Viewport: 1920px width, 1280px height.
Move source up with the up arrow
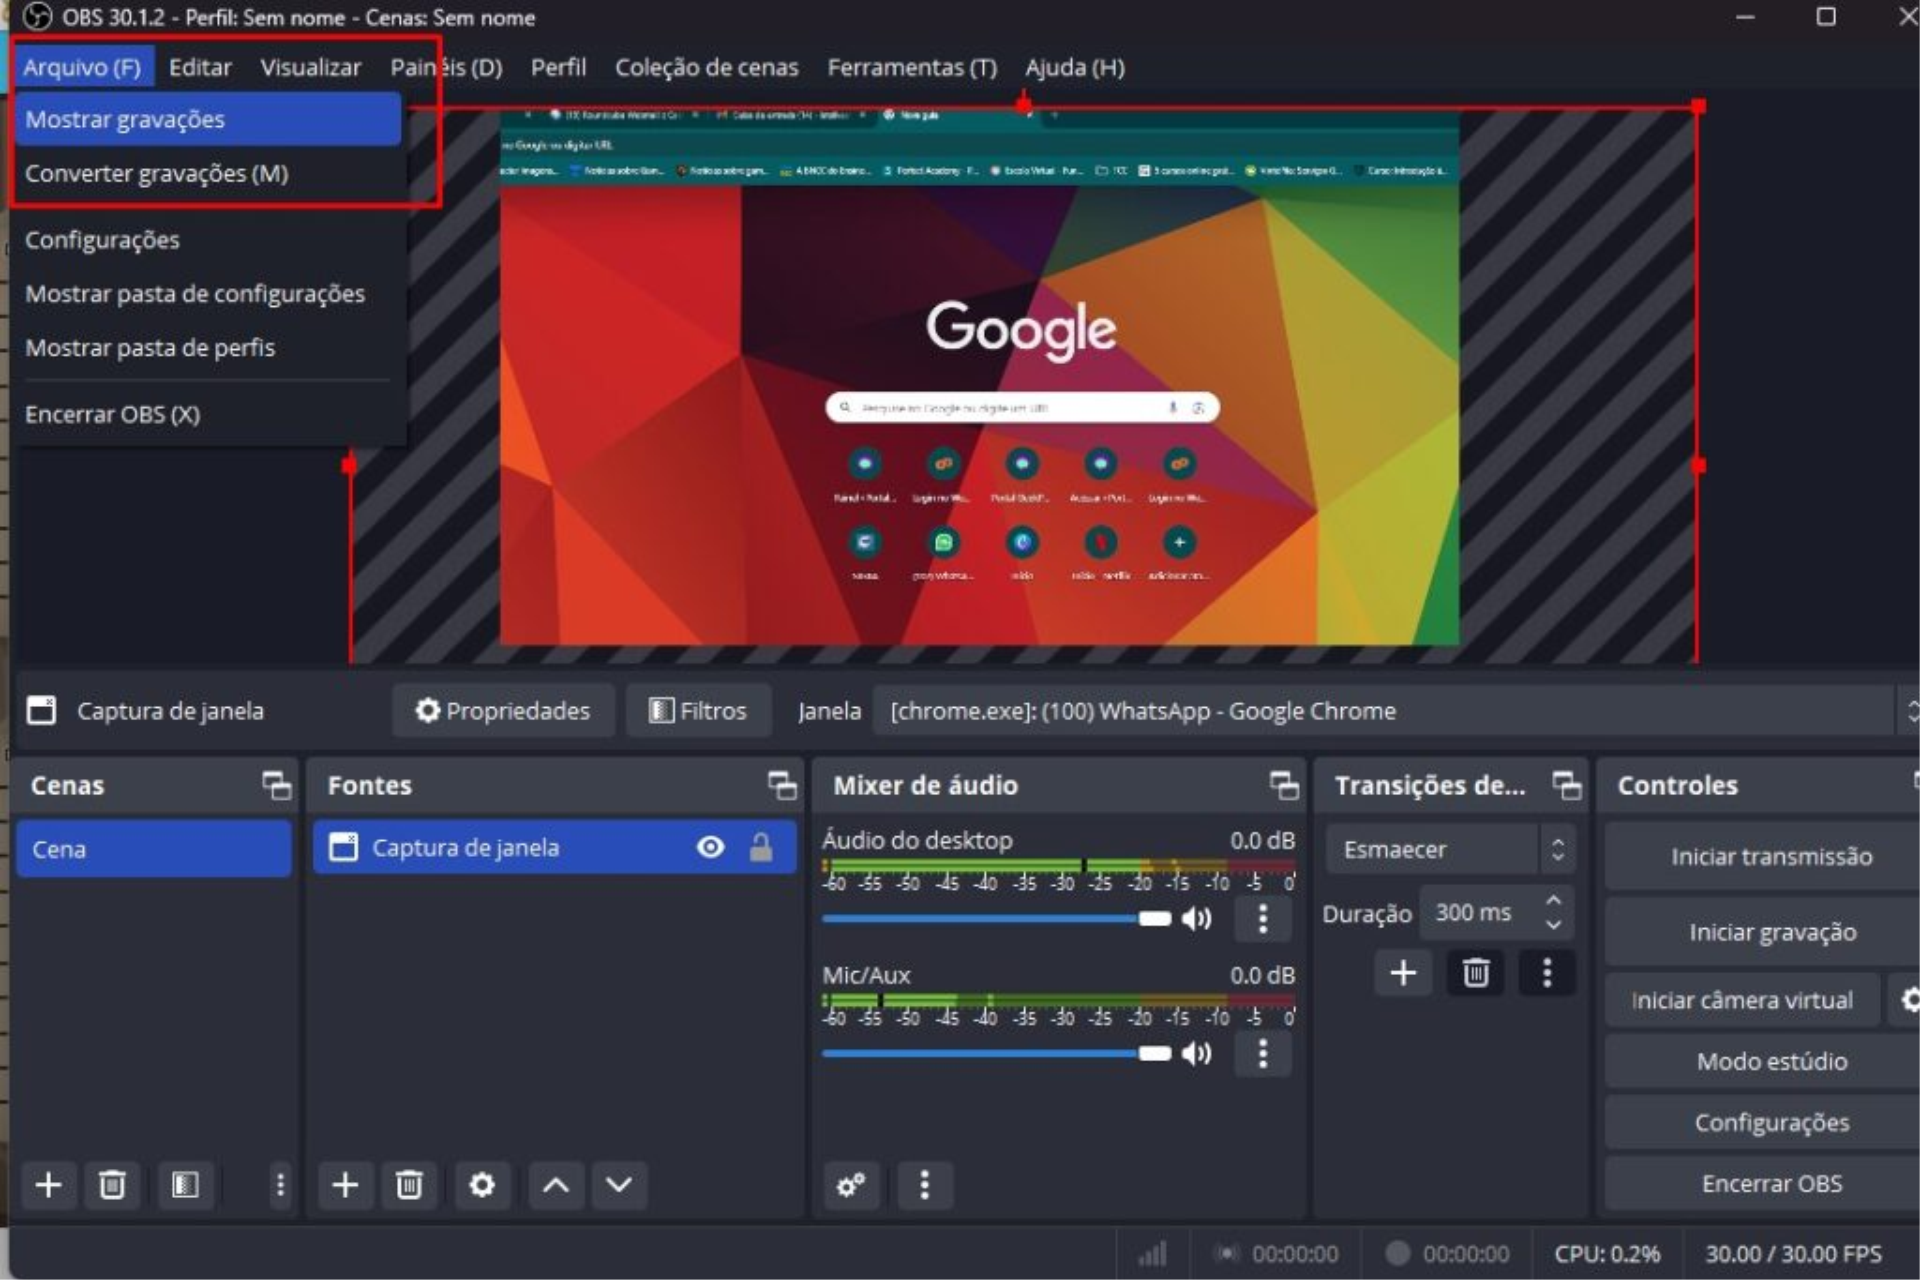556,1185
